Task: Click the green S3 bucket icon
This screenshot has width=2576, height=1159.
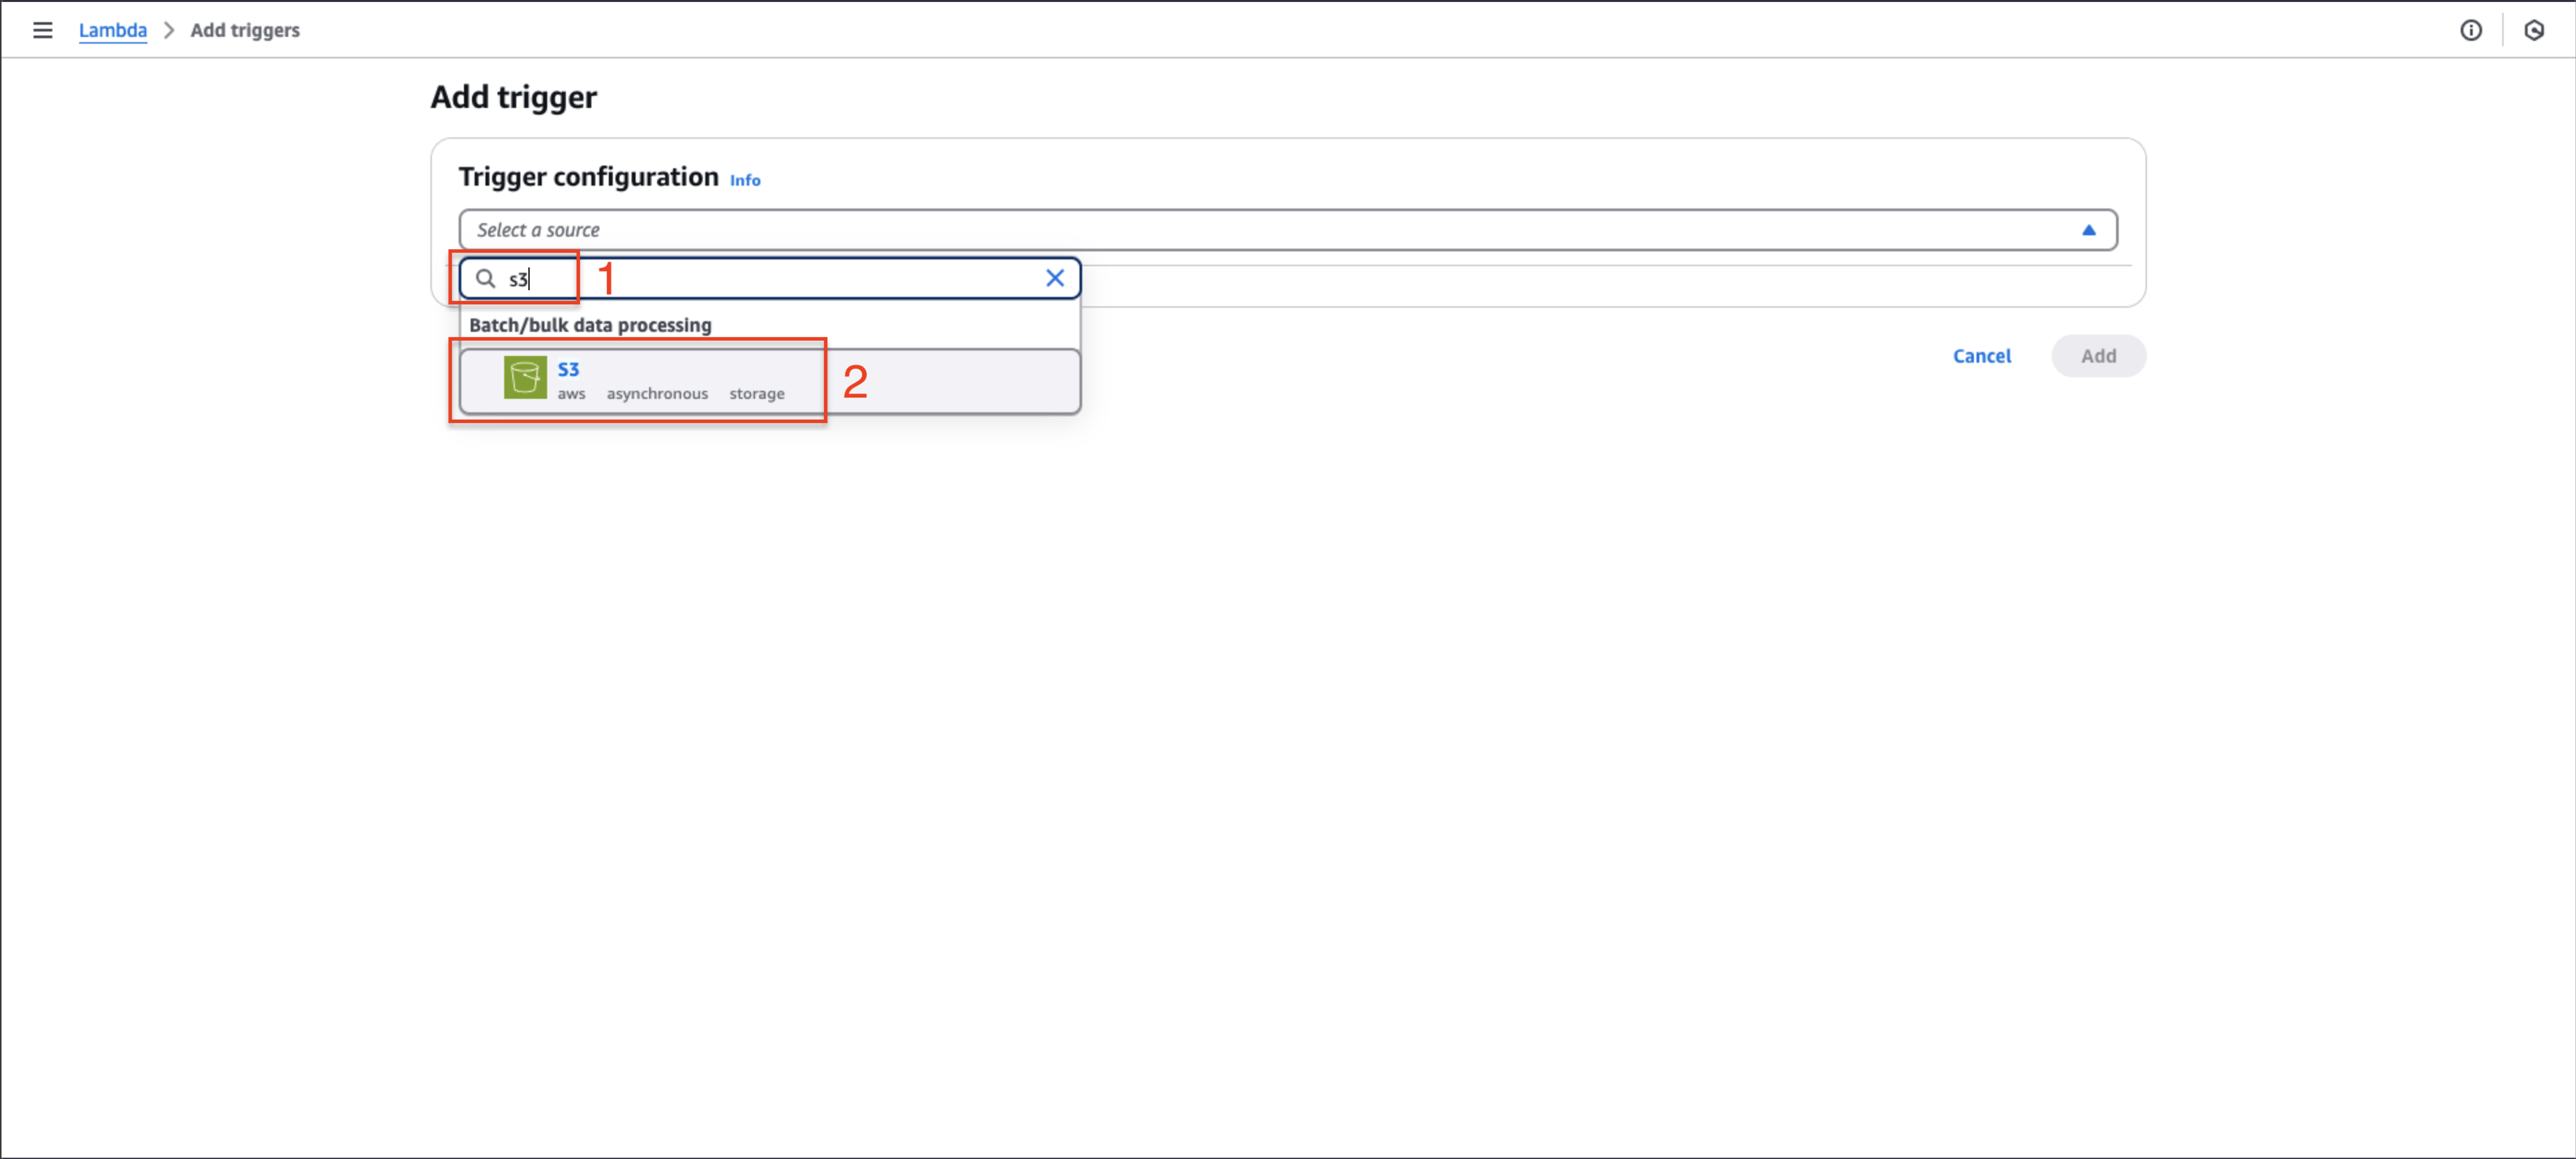Action: click(x=525, y=378)
